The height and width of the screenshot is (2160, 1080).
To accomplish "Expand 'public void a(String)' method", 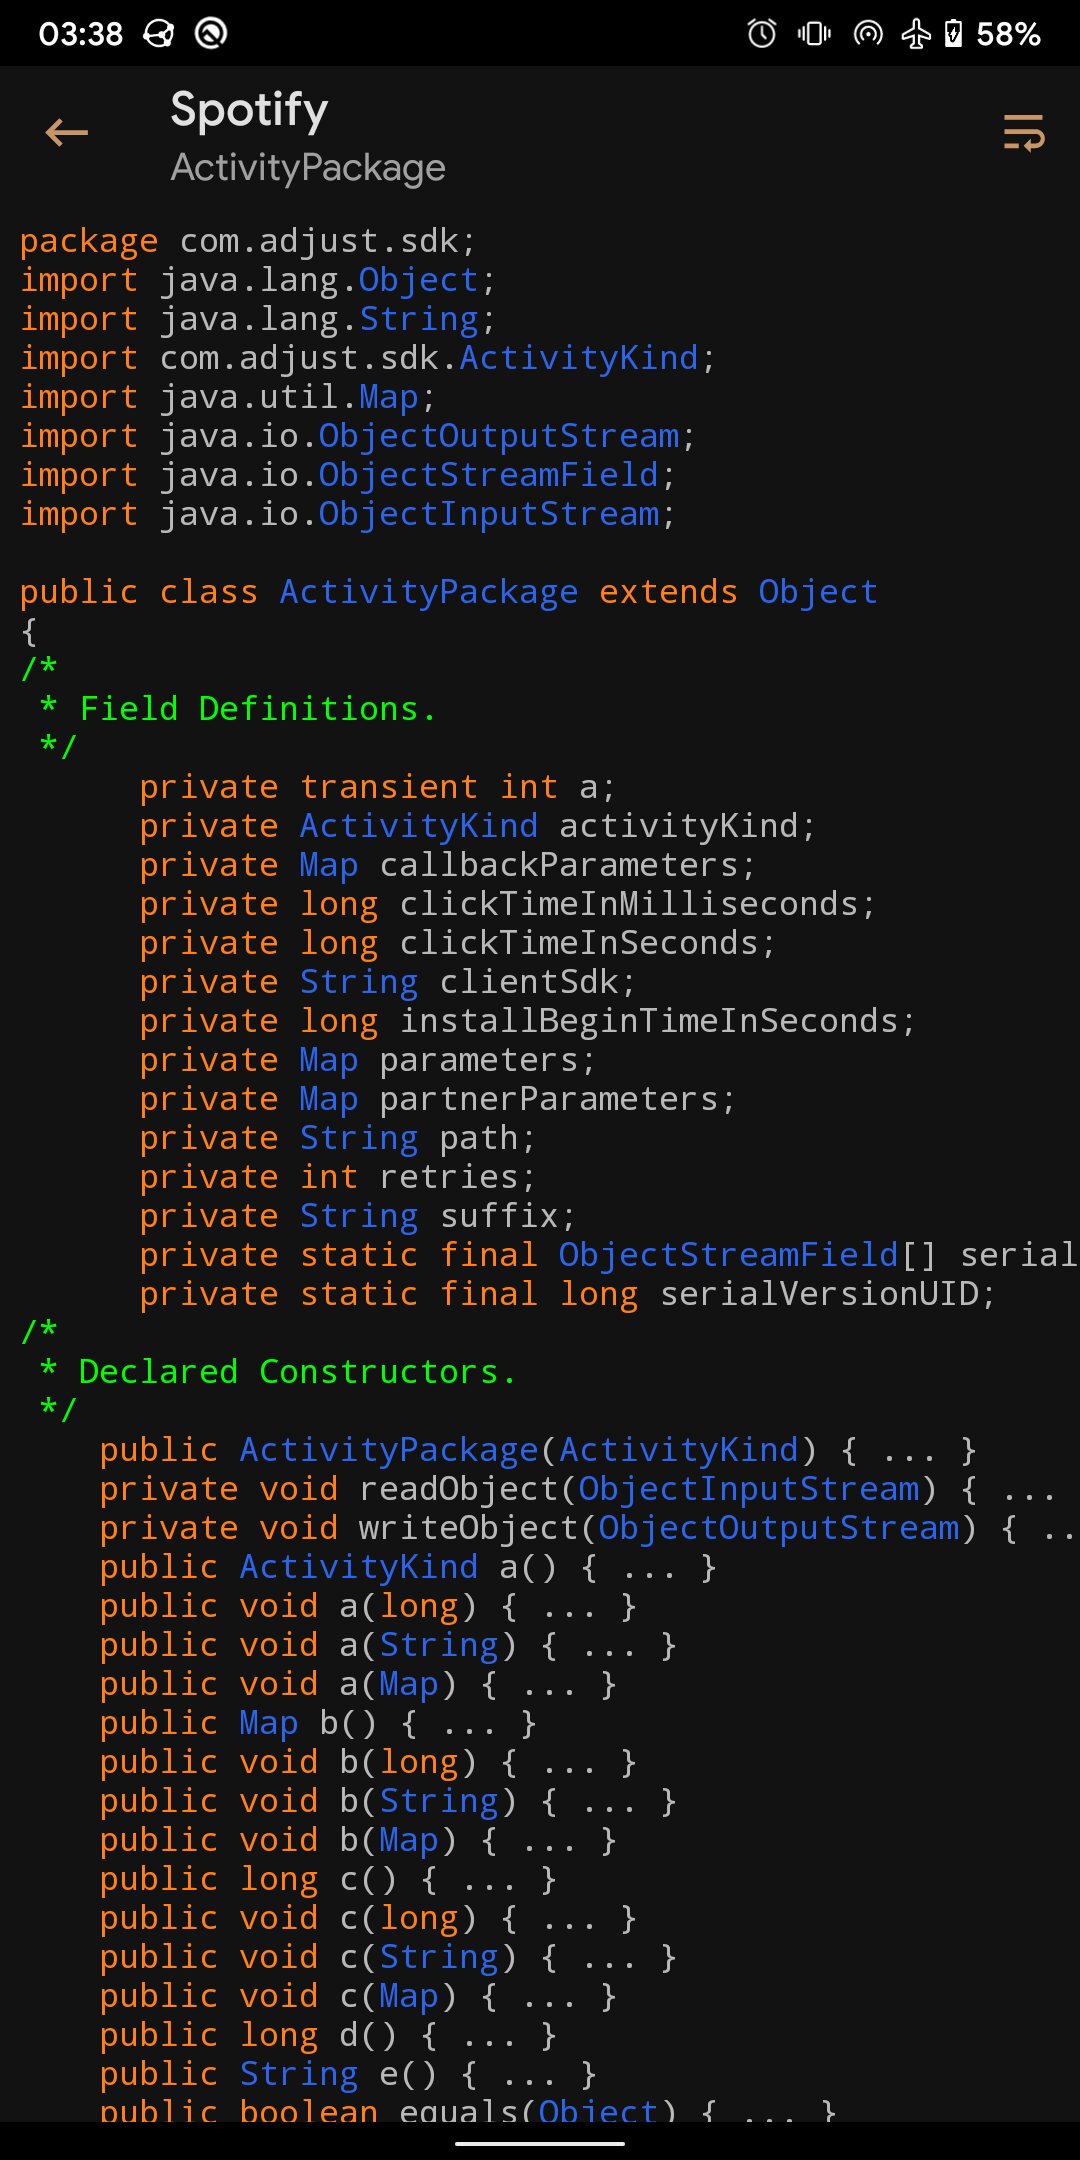I will tap(388, 1645).
